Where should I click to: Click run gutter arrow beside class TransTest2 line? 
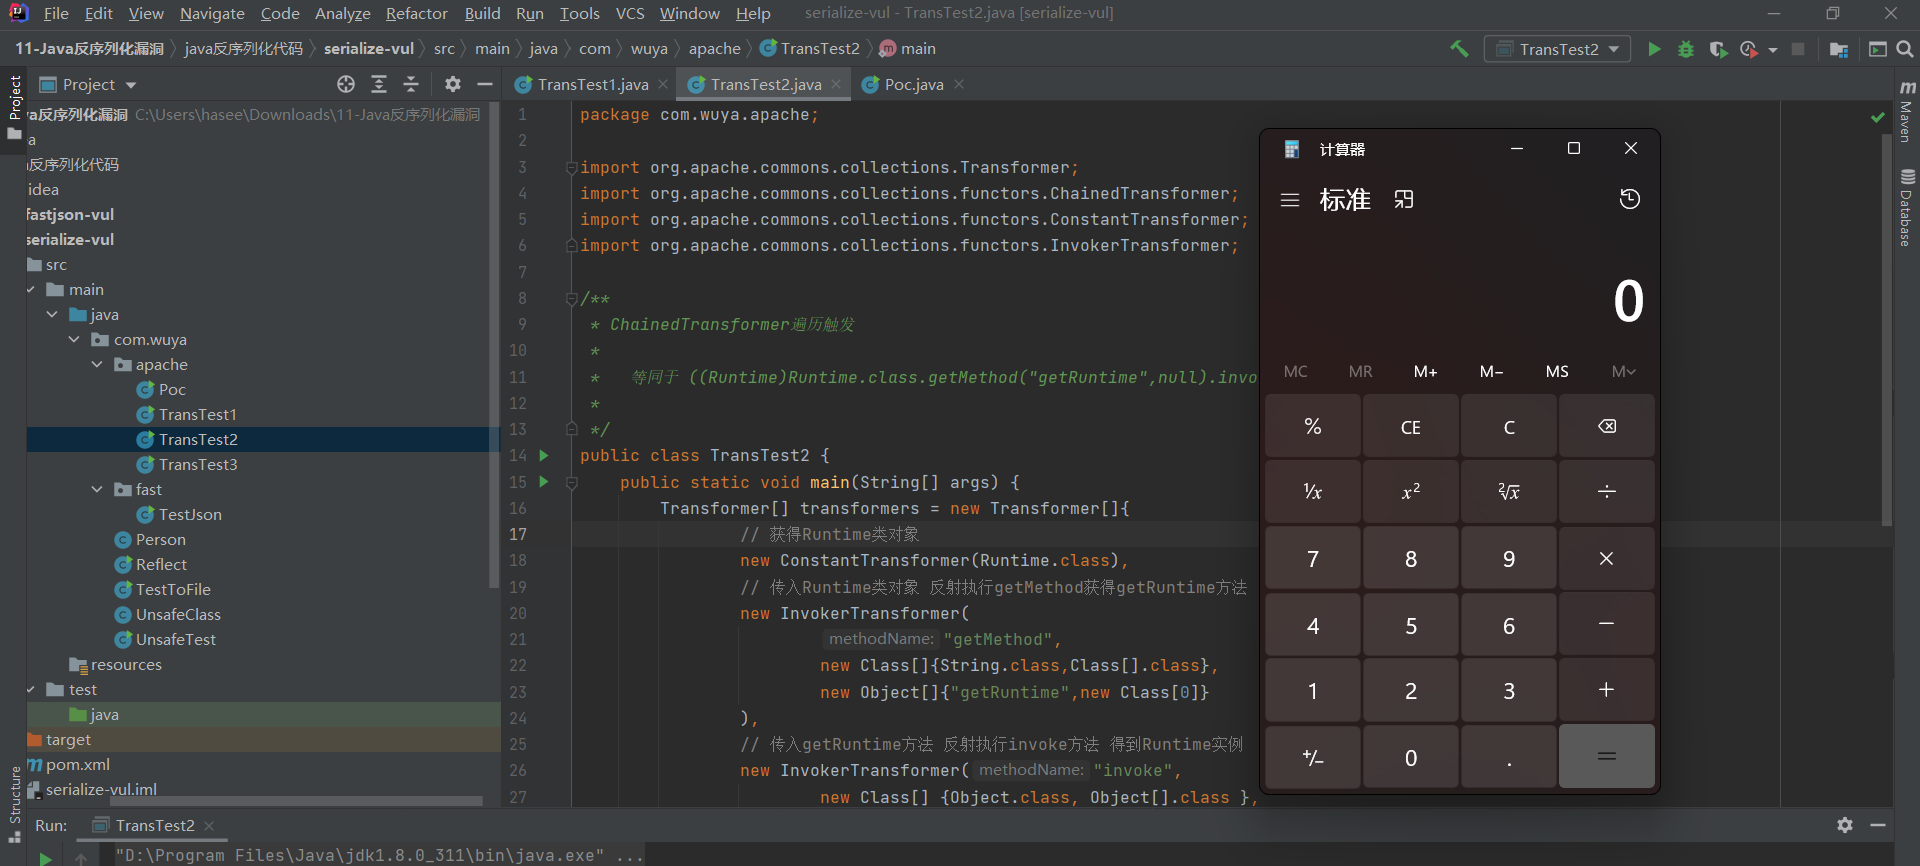544,455
